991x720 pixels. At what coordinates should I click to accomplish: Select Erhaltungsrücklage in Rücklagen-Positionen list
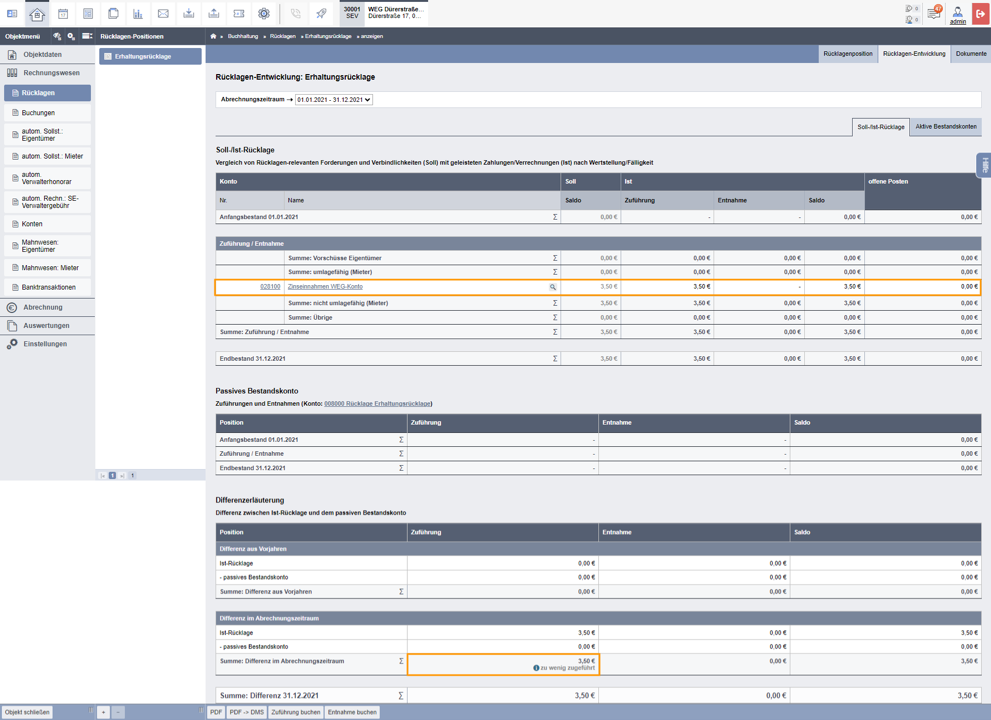point(150,56)
